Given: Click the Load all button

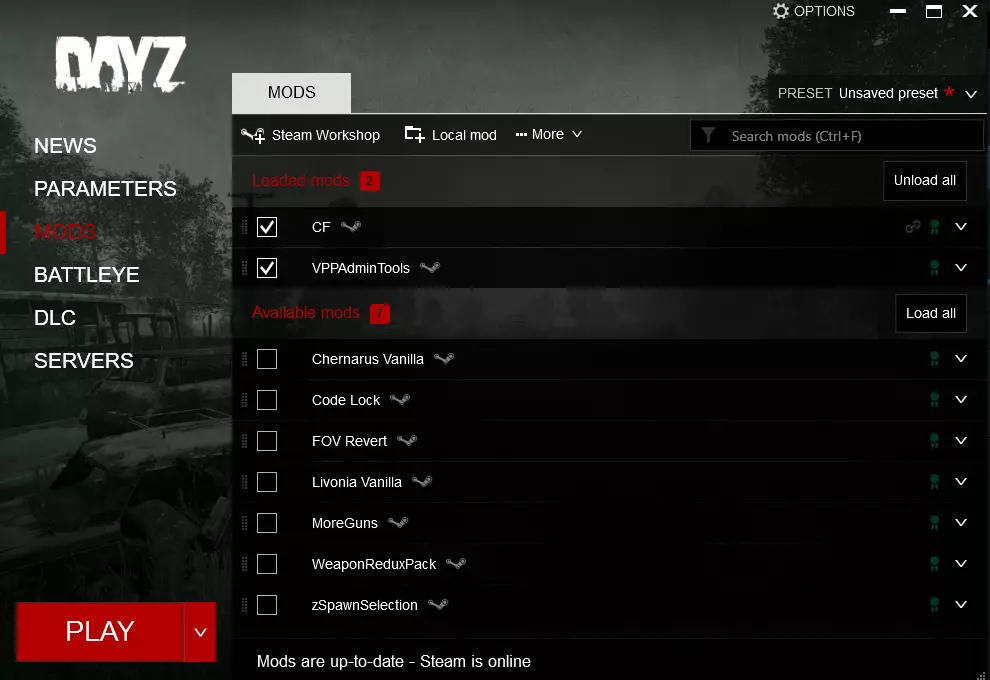Looking at the screenshot, I should (x=931, y=313).
